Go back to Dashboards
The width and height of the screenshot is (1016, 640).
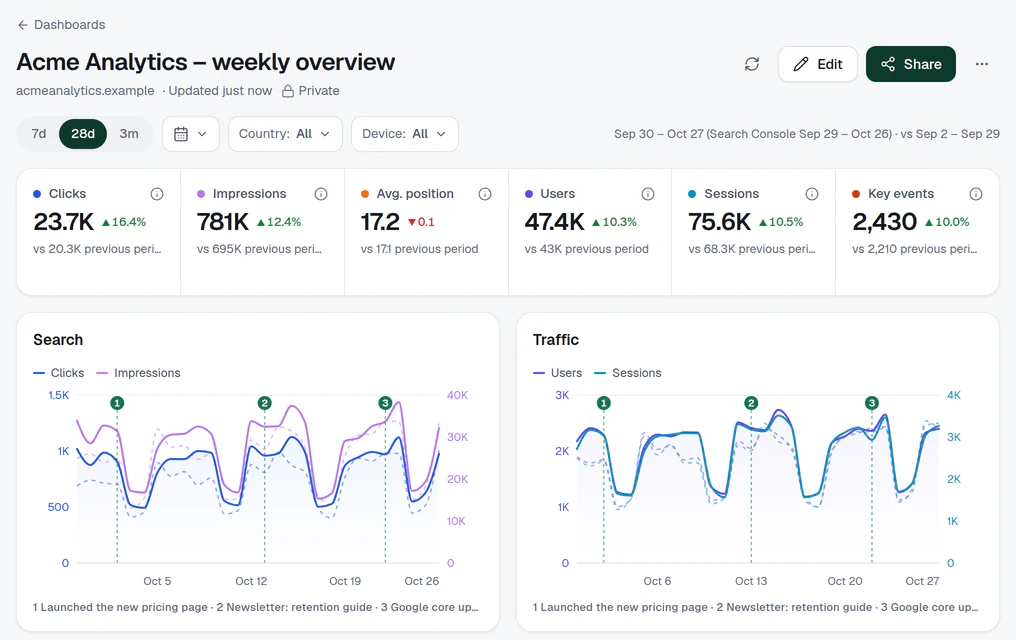click(x=61, y=25)
